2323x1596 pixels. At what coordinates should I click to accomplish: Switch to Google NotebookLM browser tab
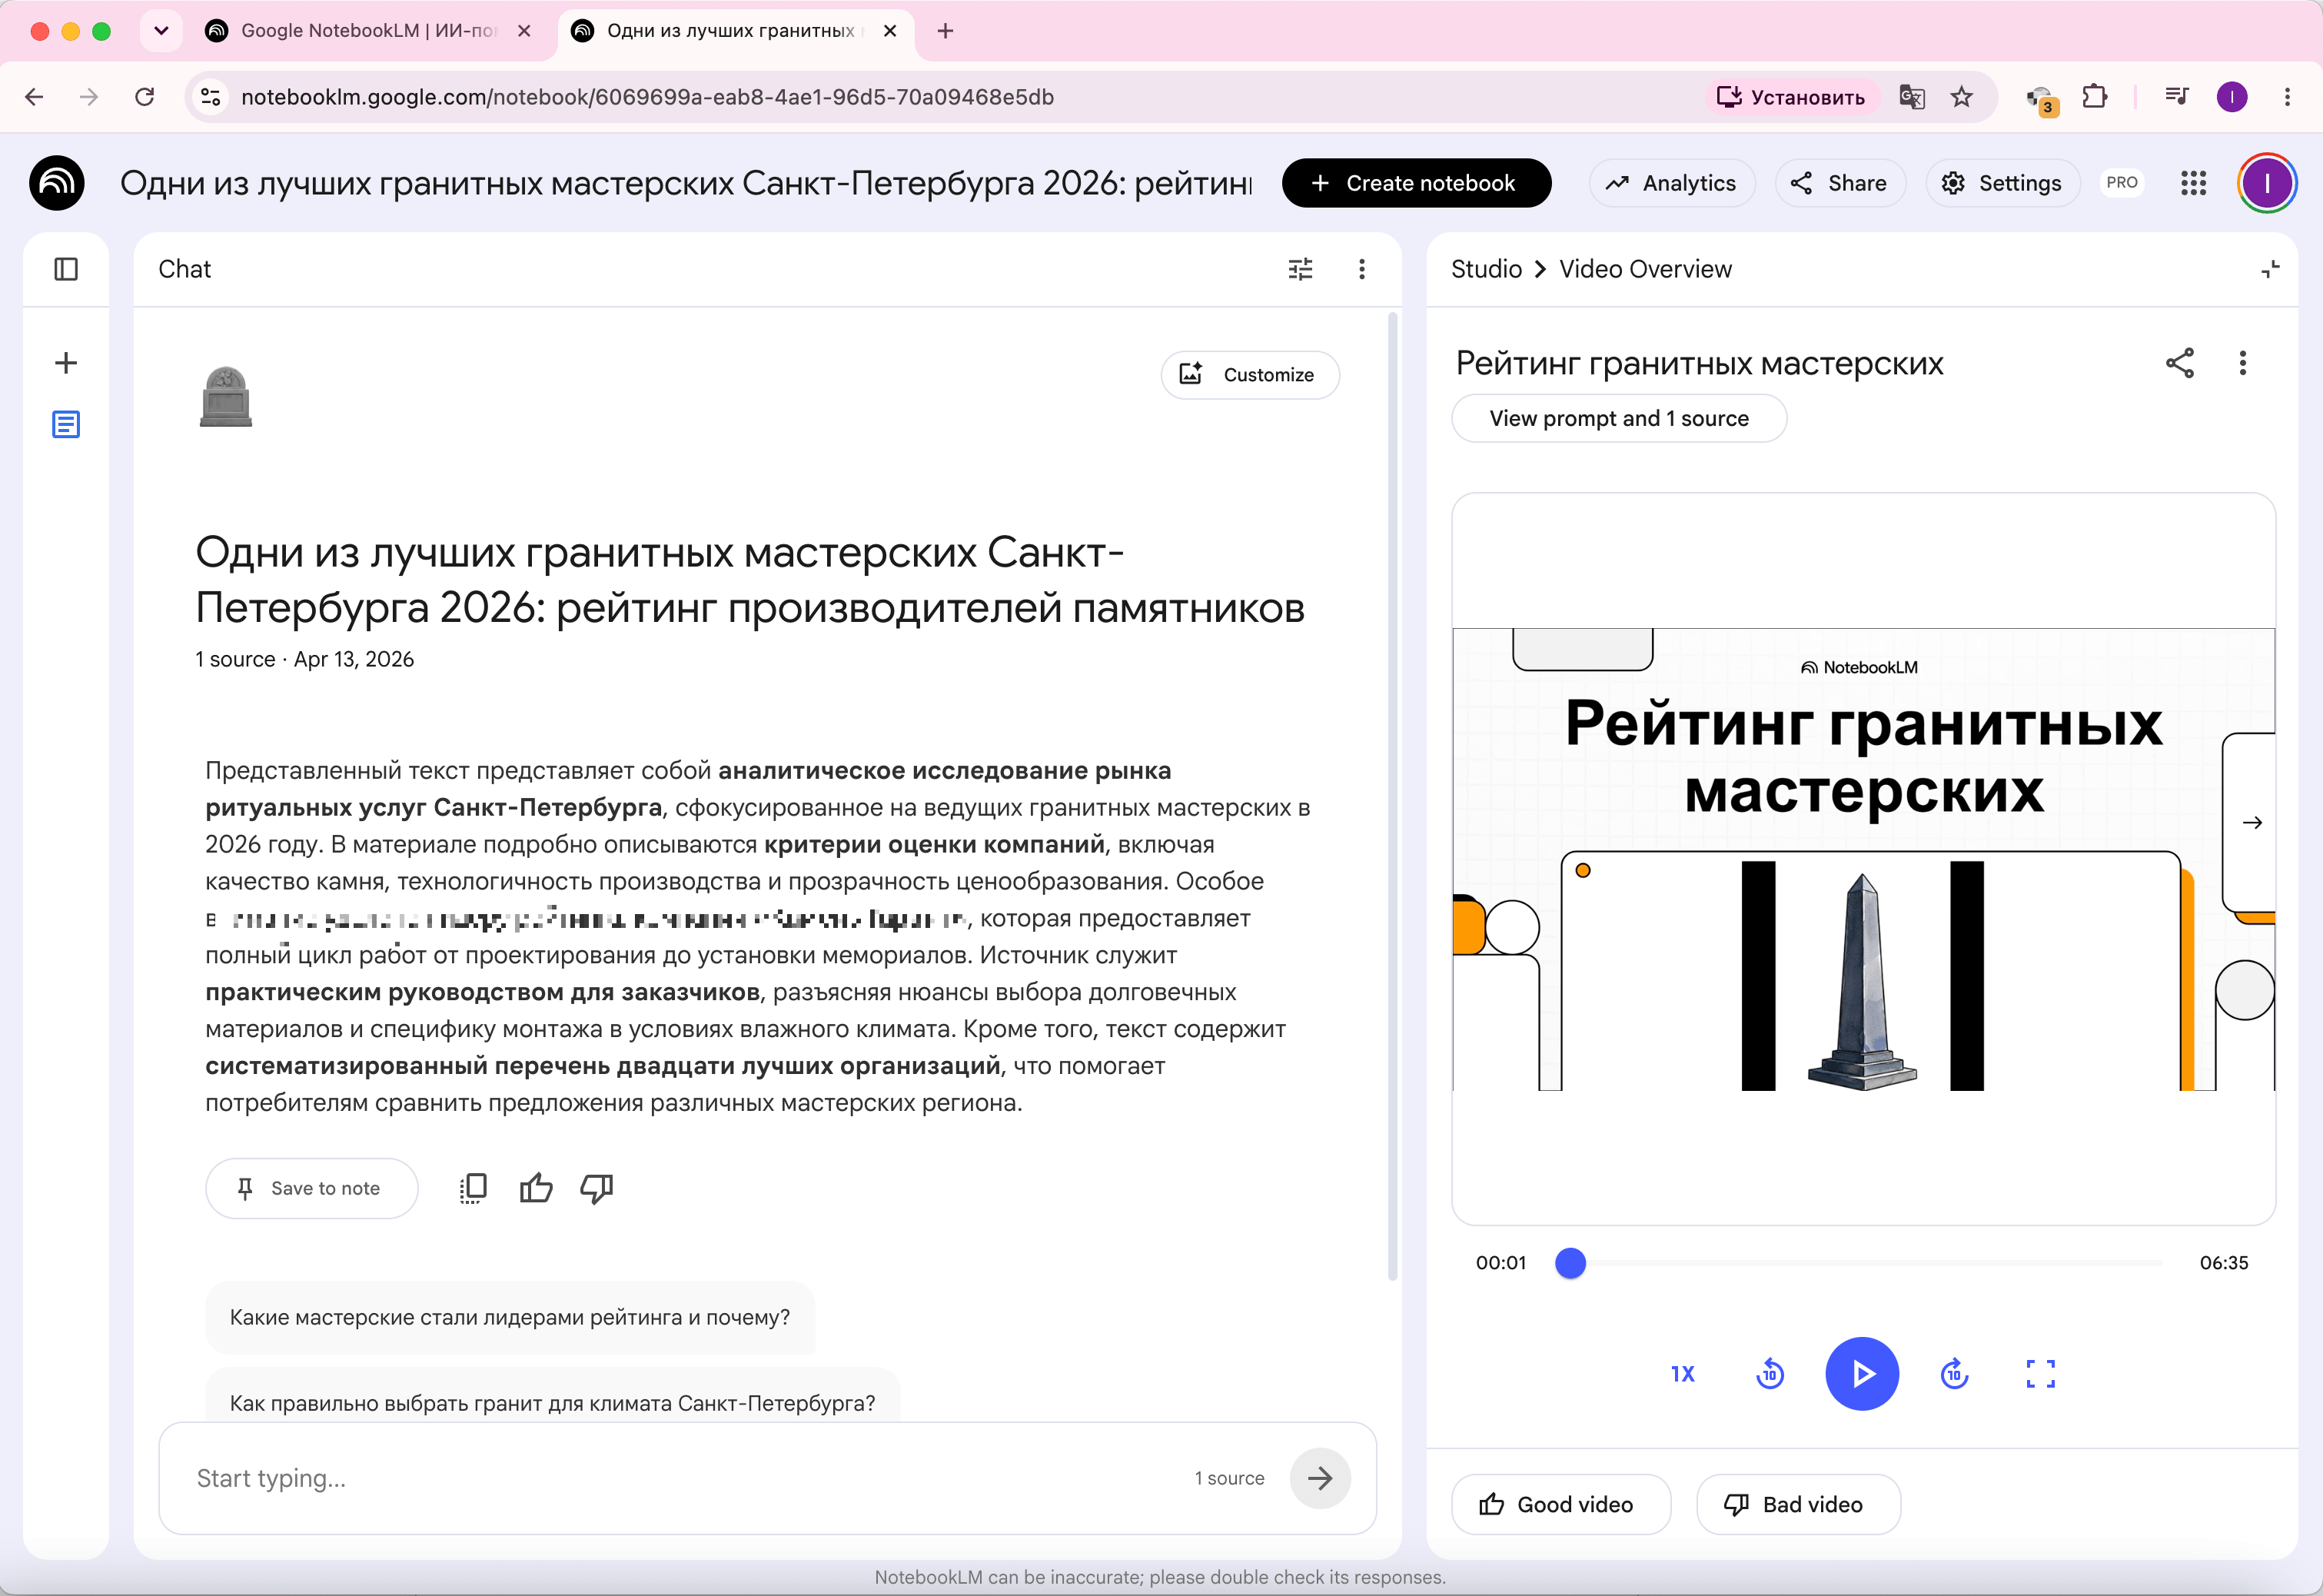click(x=370, y=31)
